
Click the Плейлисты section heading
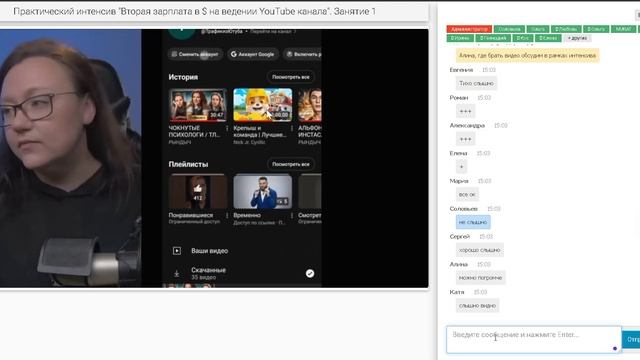189,164
